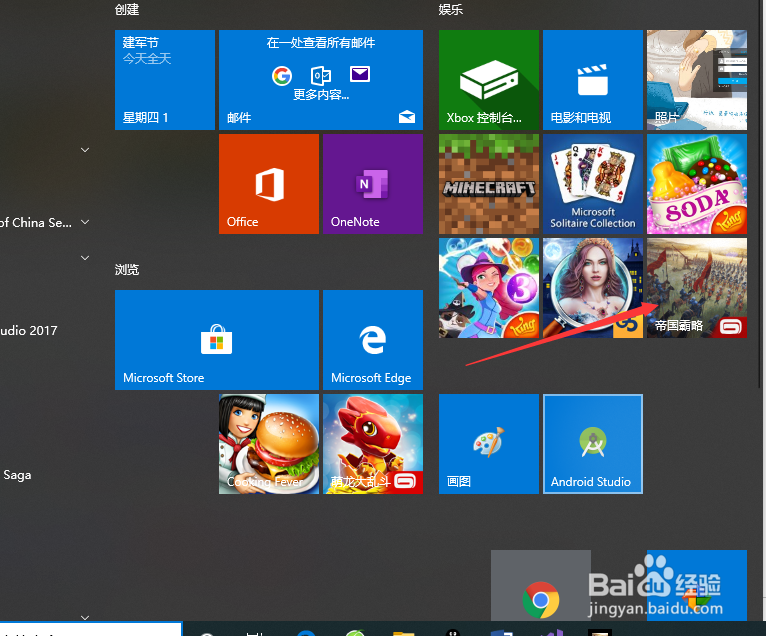Launch the Minecraft tile

point(489,184)
